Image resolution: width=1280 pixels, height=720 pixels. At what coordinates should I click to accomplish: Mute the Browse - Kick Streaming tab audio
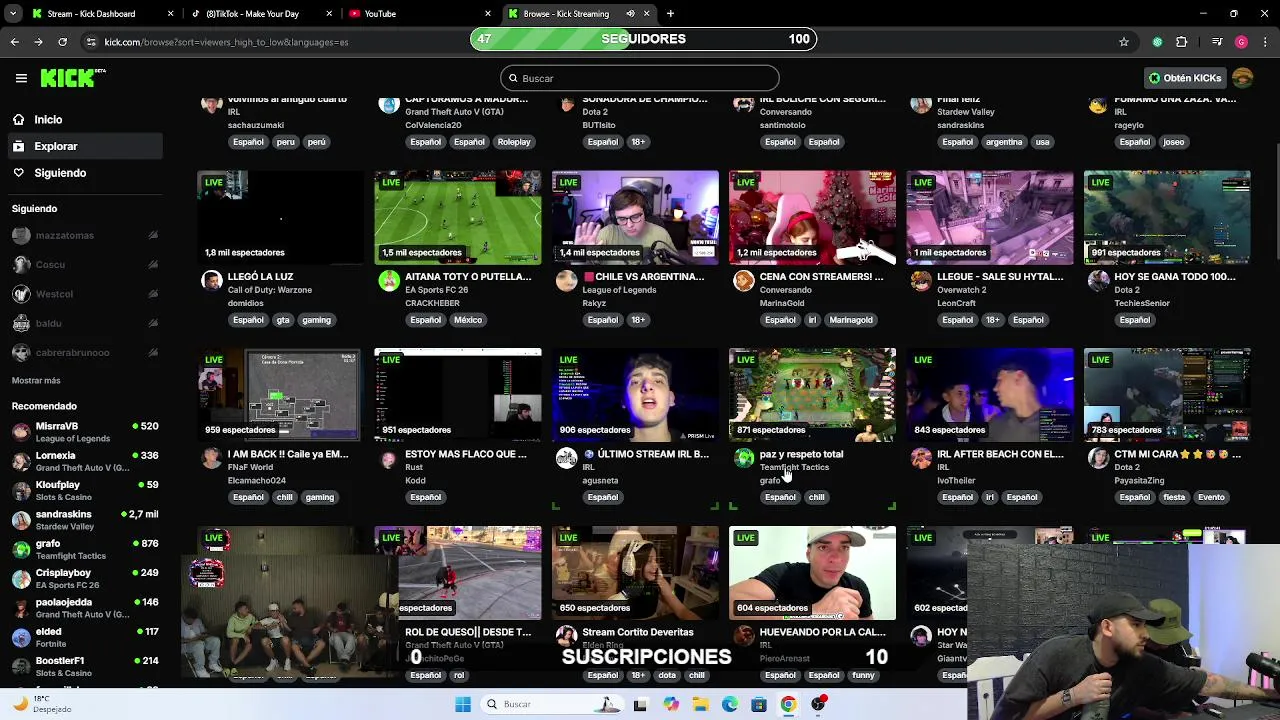click(630, 14)
